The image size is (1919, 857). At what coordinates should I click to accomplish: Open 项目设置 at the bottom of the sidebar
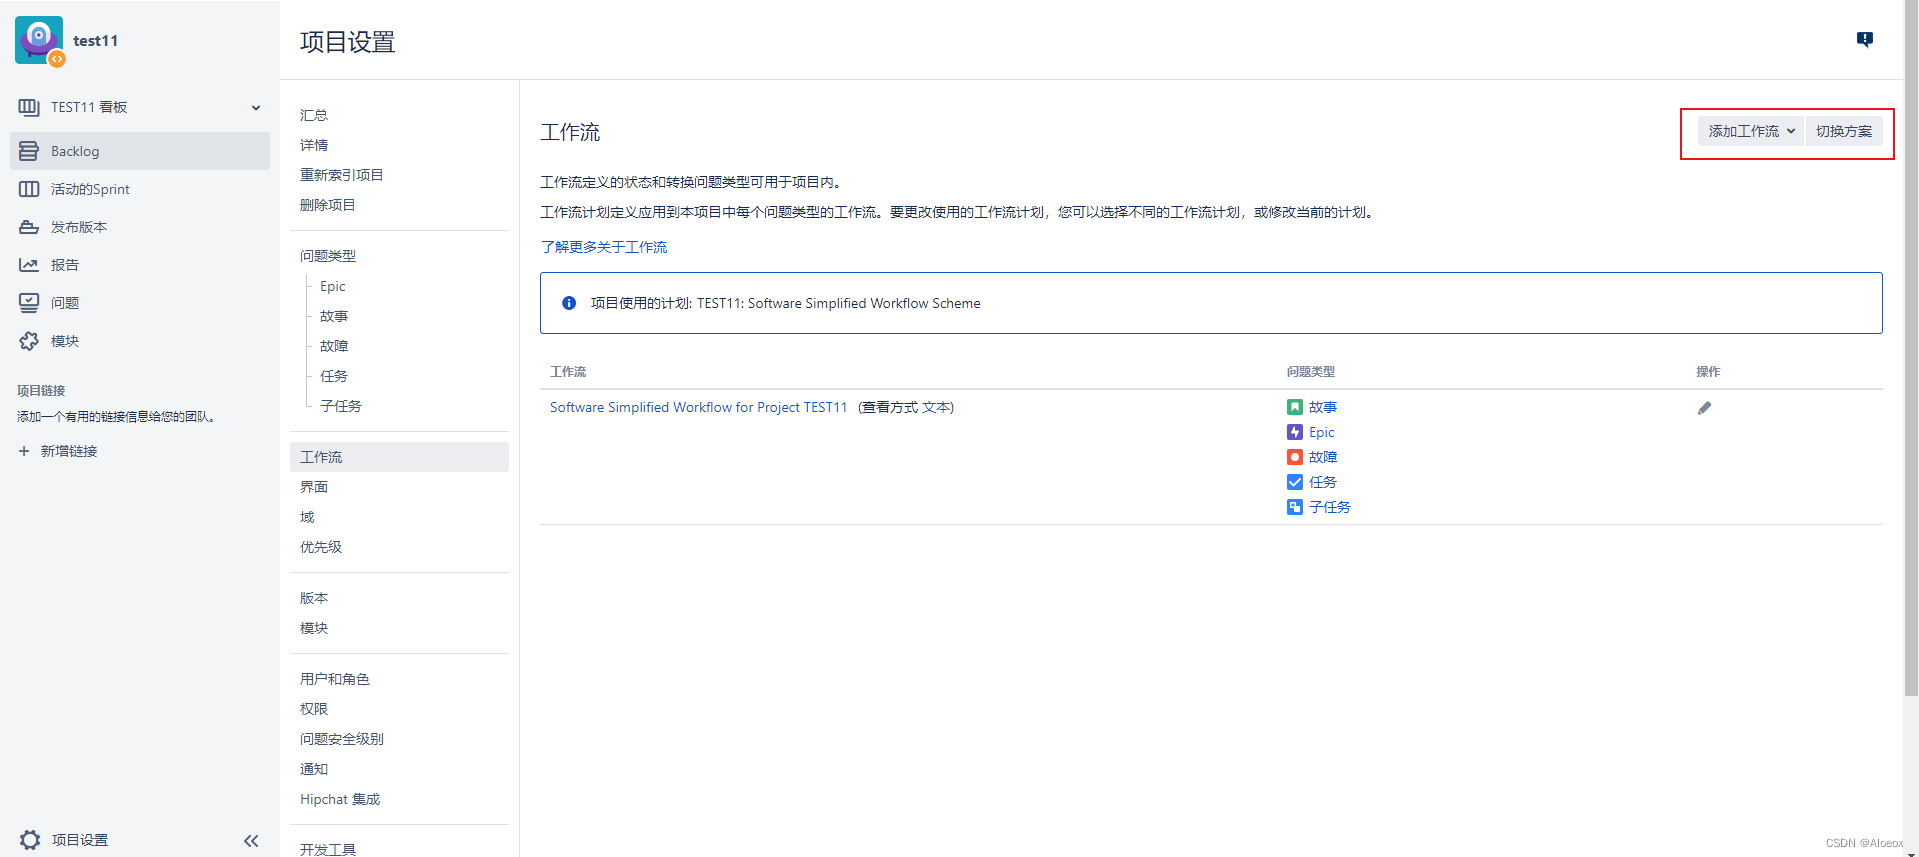pos(80,840)
